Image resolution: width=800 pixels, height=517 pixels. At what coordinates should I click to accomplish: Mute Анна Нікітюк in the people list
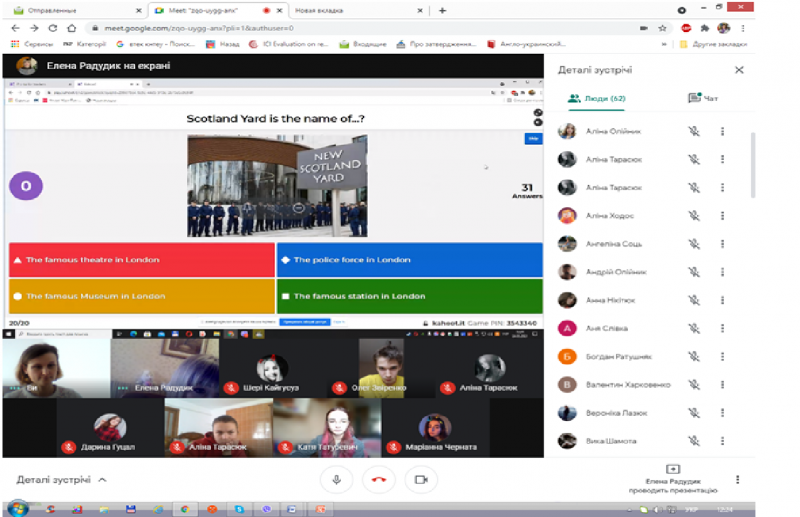[x=694, y=300]
